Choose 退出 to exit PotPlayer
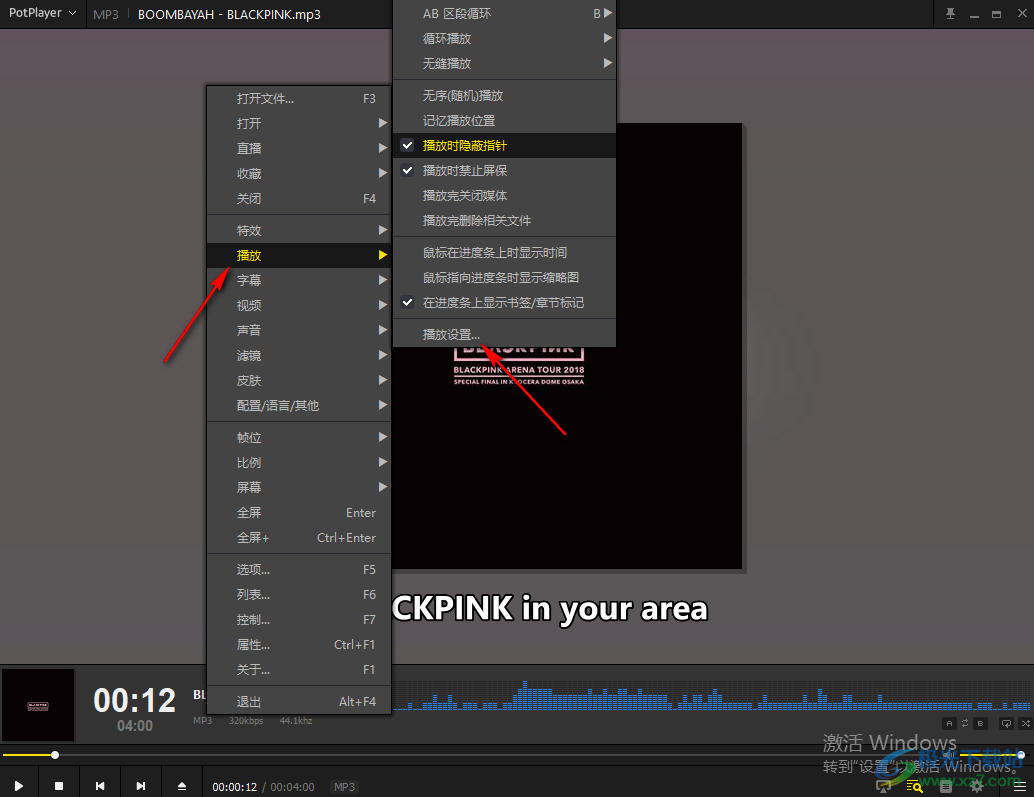1034x797 pixels. pos(299,701)
